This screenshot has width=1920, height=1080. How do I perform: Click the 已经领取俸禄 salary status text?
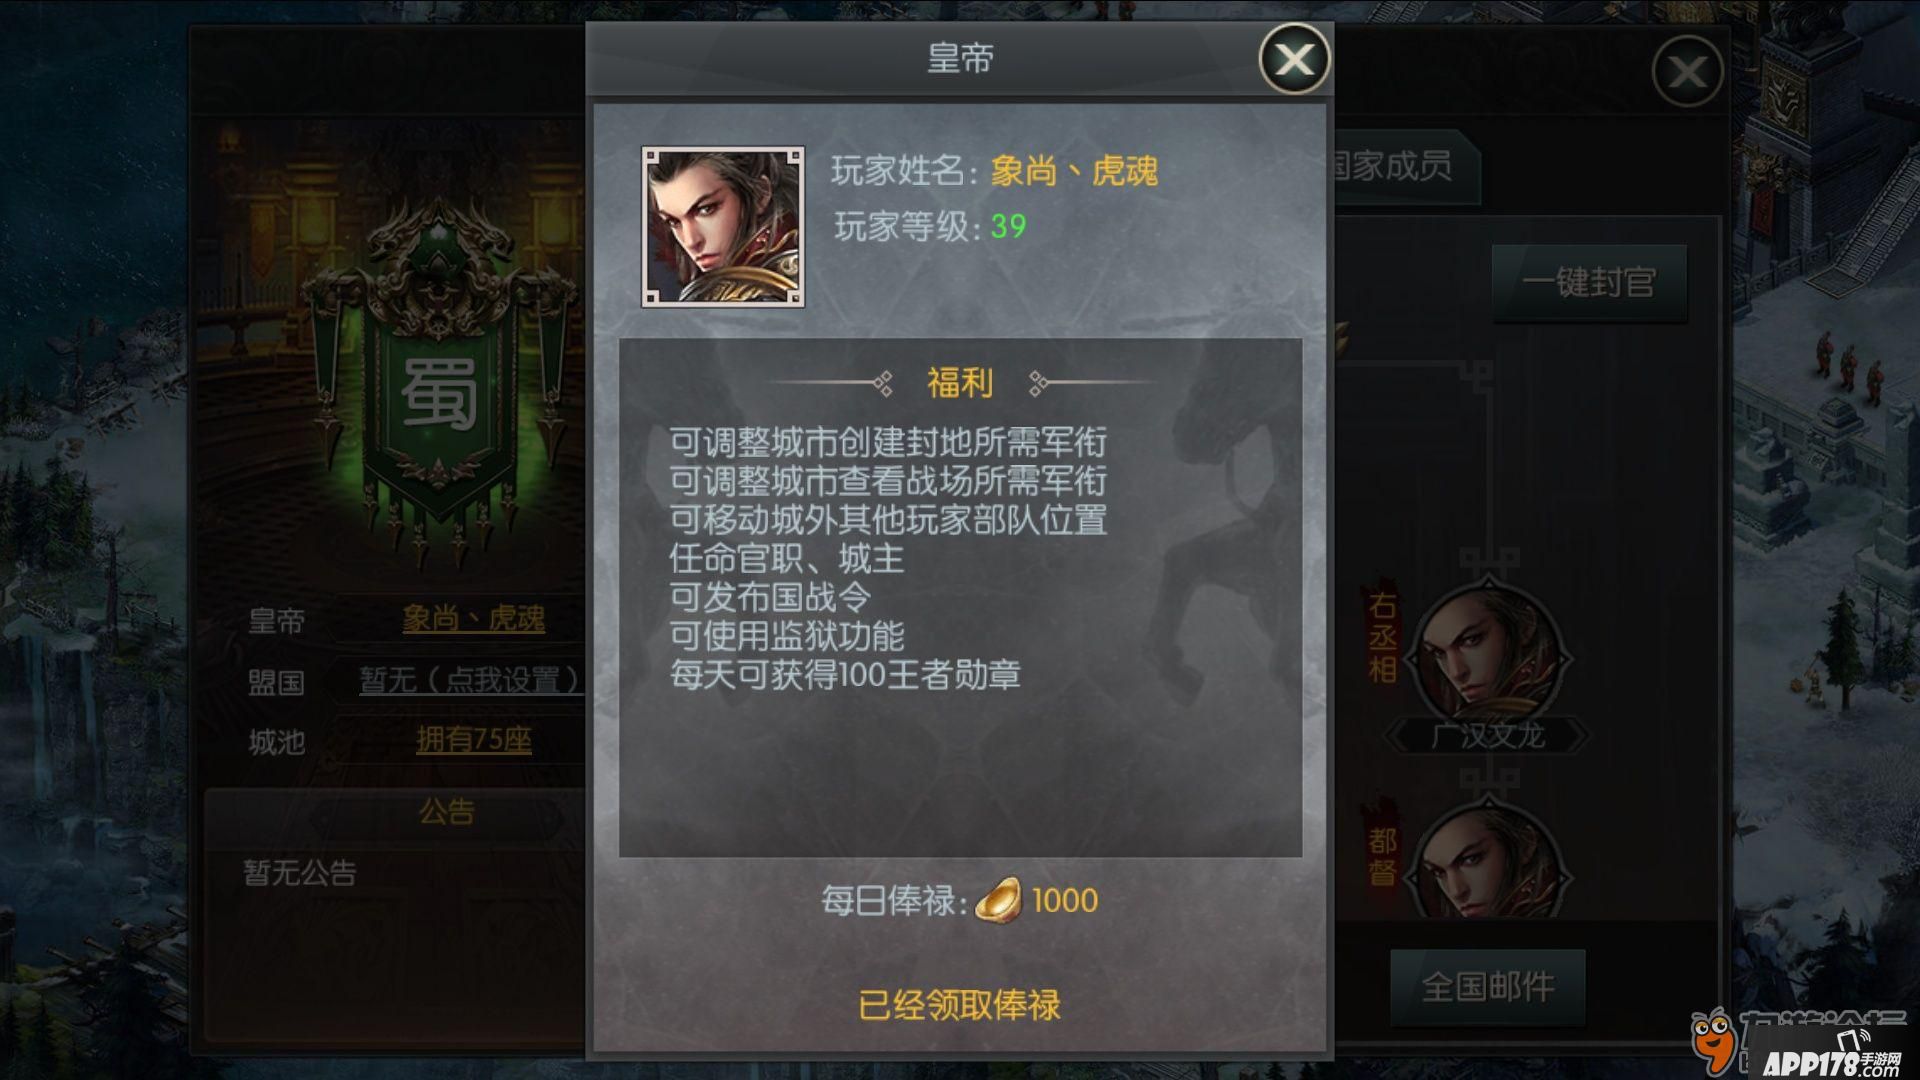[959, 1005]
